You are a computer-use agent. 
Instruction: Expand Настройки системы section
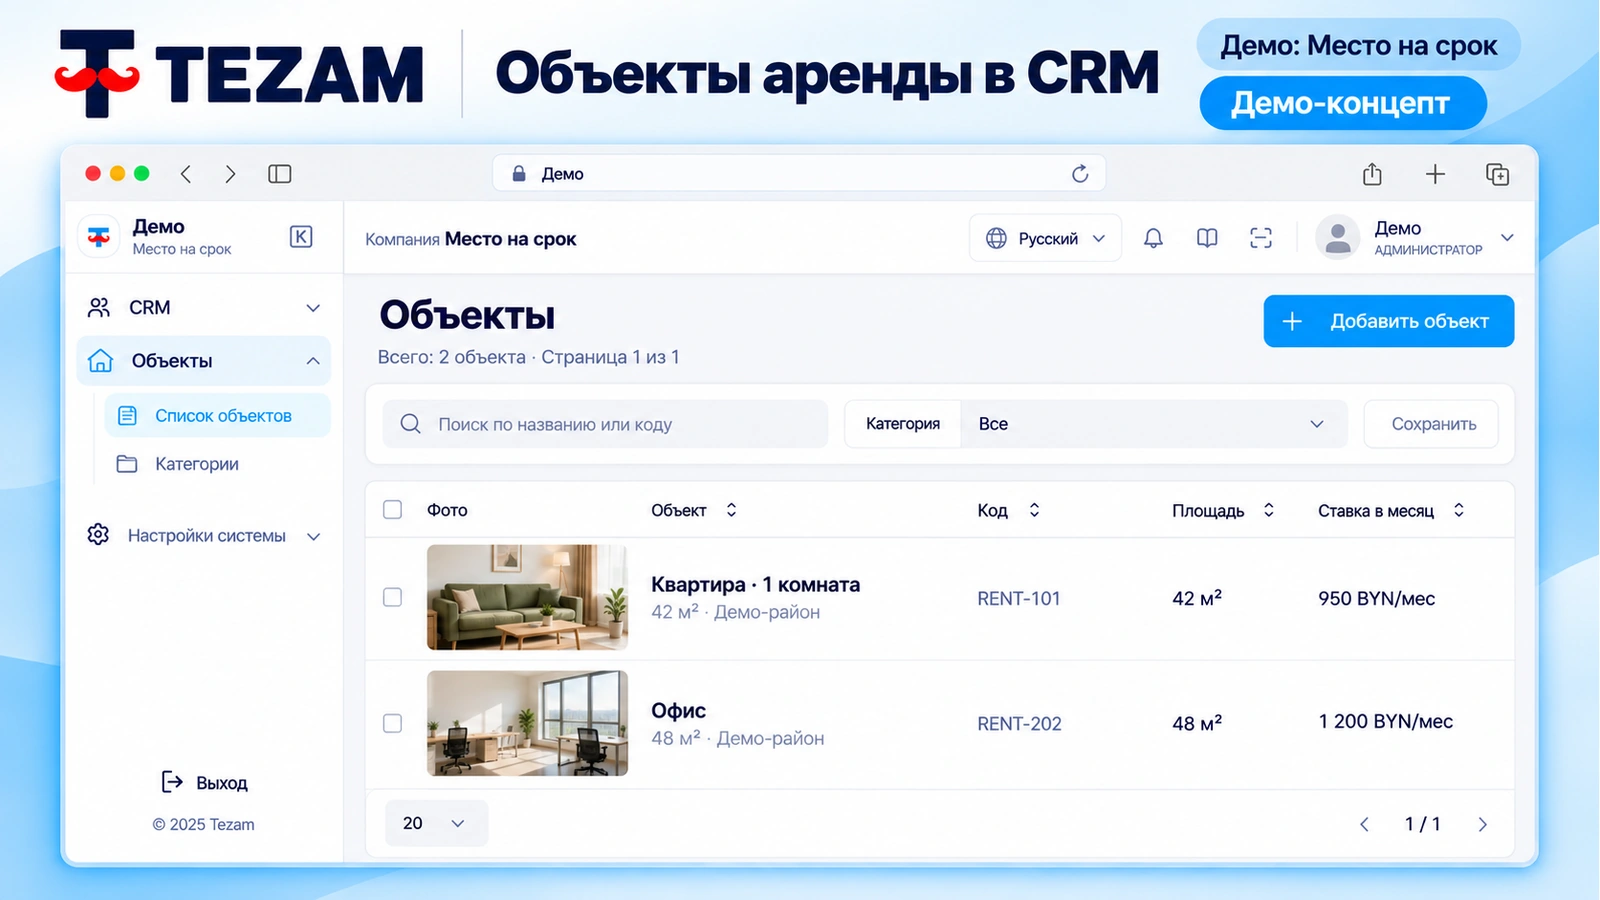[x=204, y=536]
